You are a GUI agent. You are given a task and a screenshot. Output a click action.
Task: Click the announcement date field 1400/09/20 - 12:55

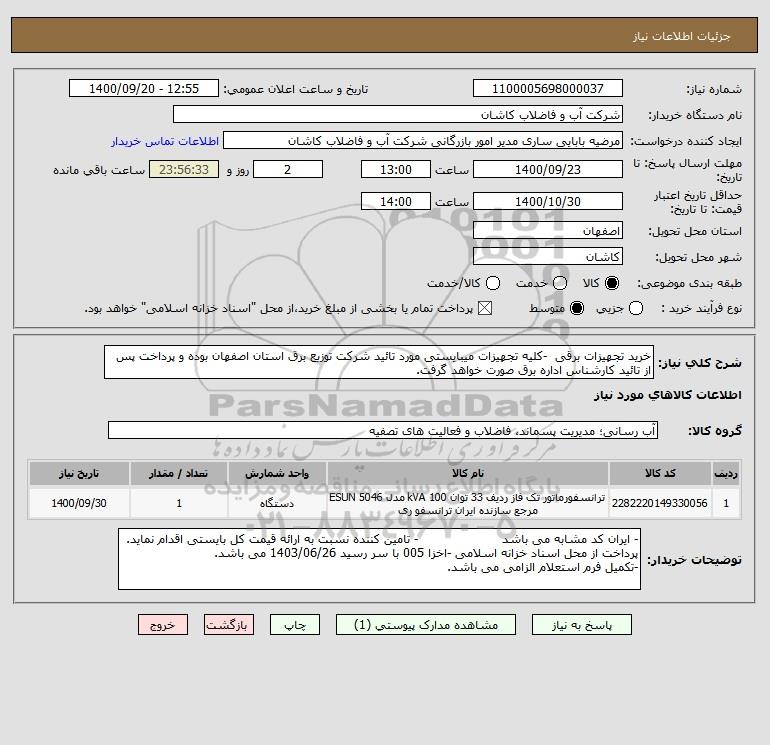pyautogui.click(x=144, y=88)
